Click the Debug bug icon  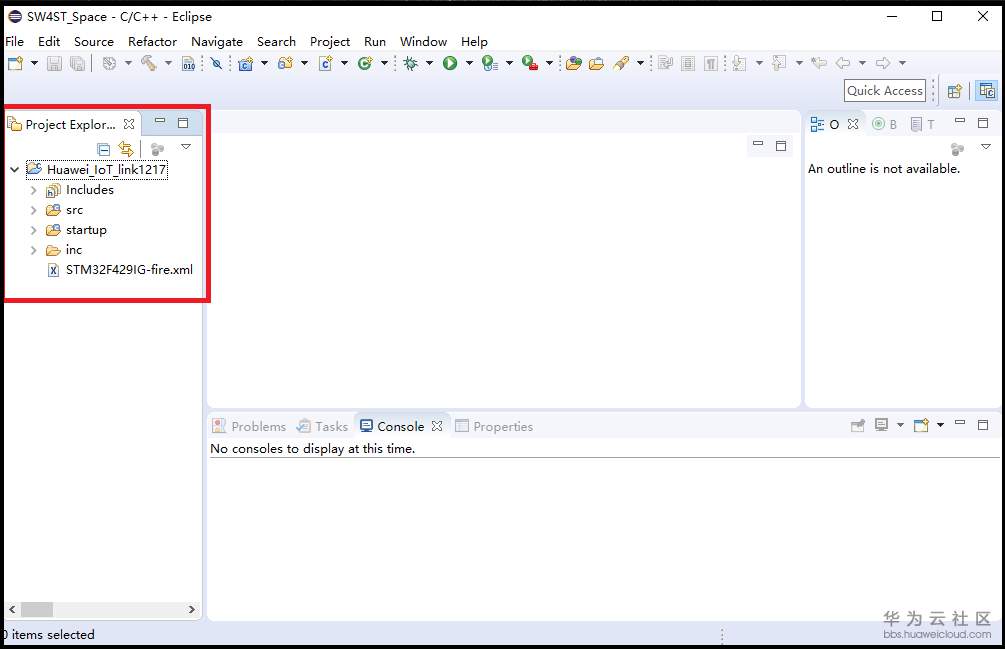tap(411, 63)
